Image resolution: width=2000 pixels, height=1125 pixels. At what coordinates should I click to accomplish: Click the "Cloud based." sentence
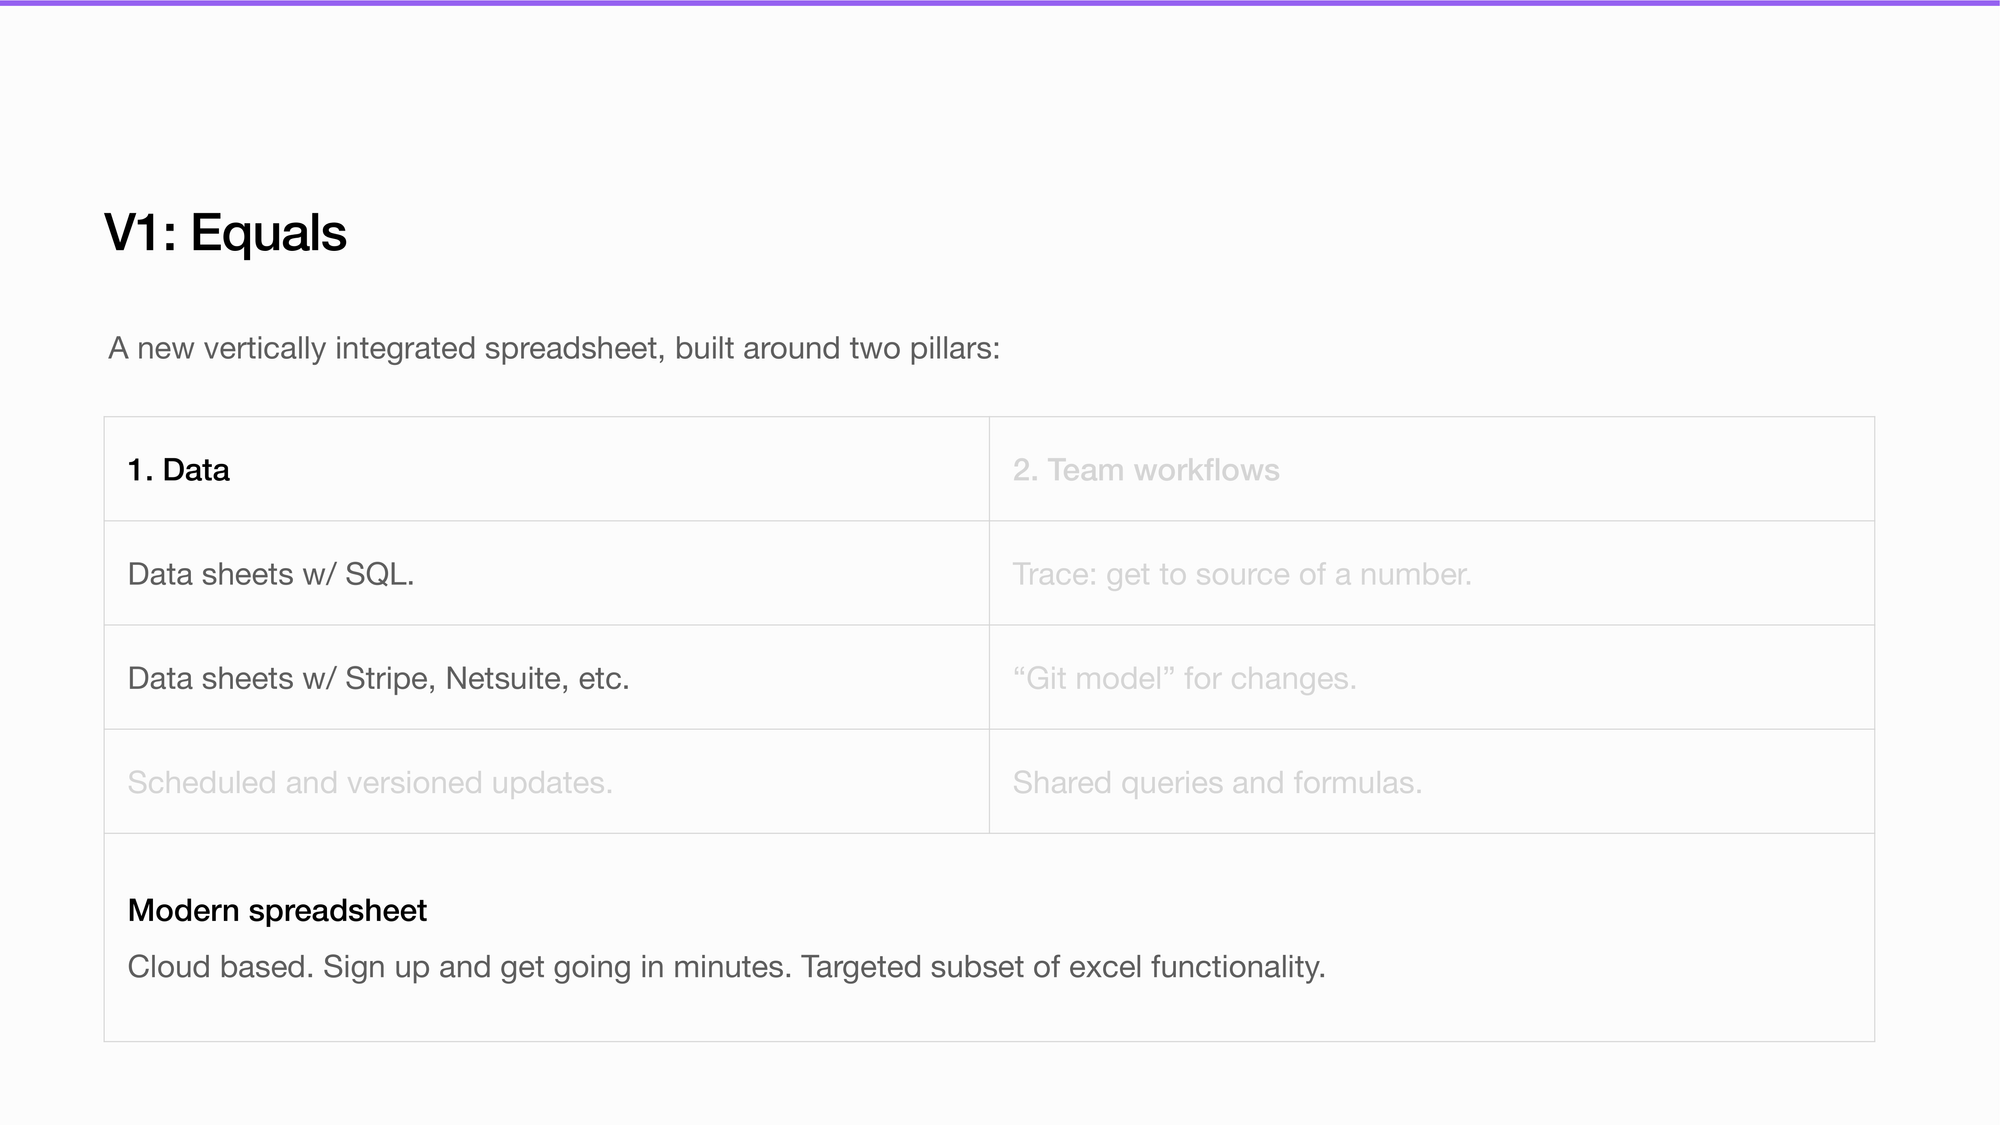220,967
